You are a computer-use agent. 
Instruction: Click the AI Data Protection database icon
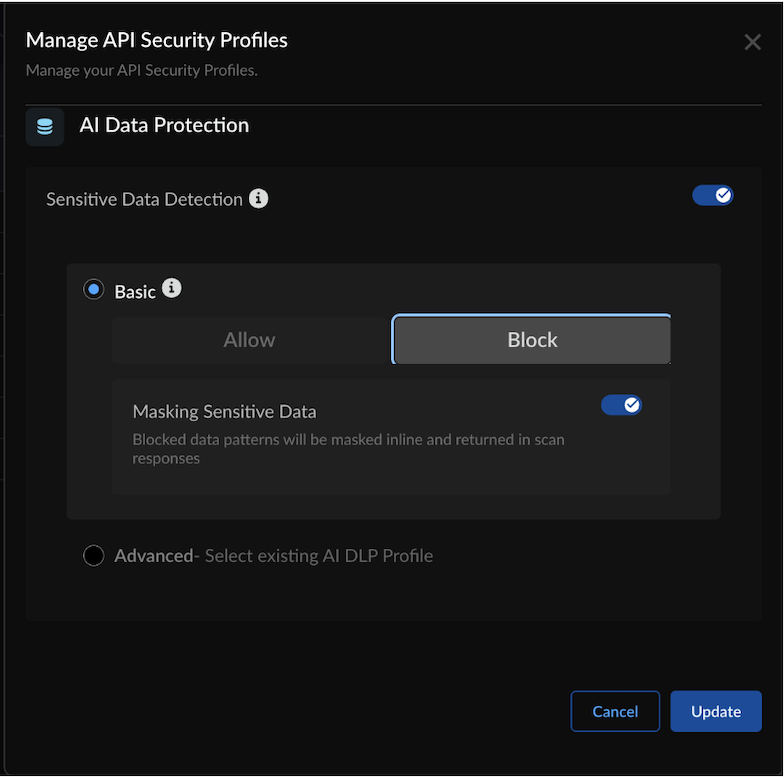[45, 127]
